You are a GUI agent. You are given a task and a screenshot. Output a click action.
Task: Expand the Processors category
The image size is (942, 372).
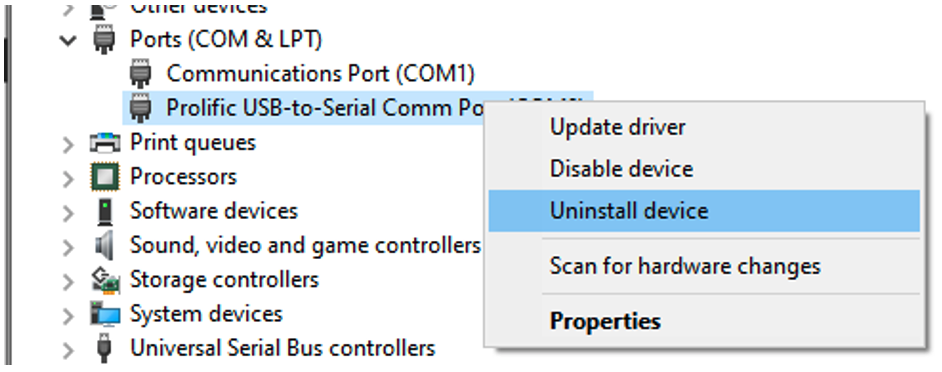pyautogui.click(x=68, y=178)
